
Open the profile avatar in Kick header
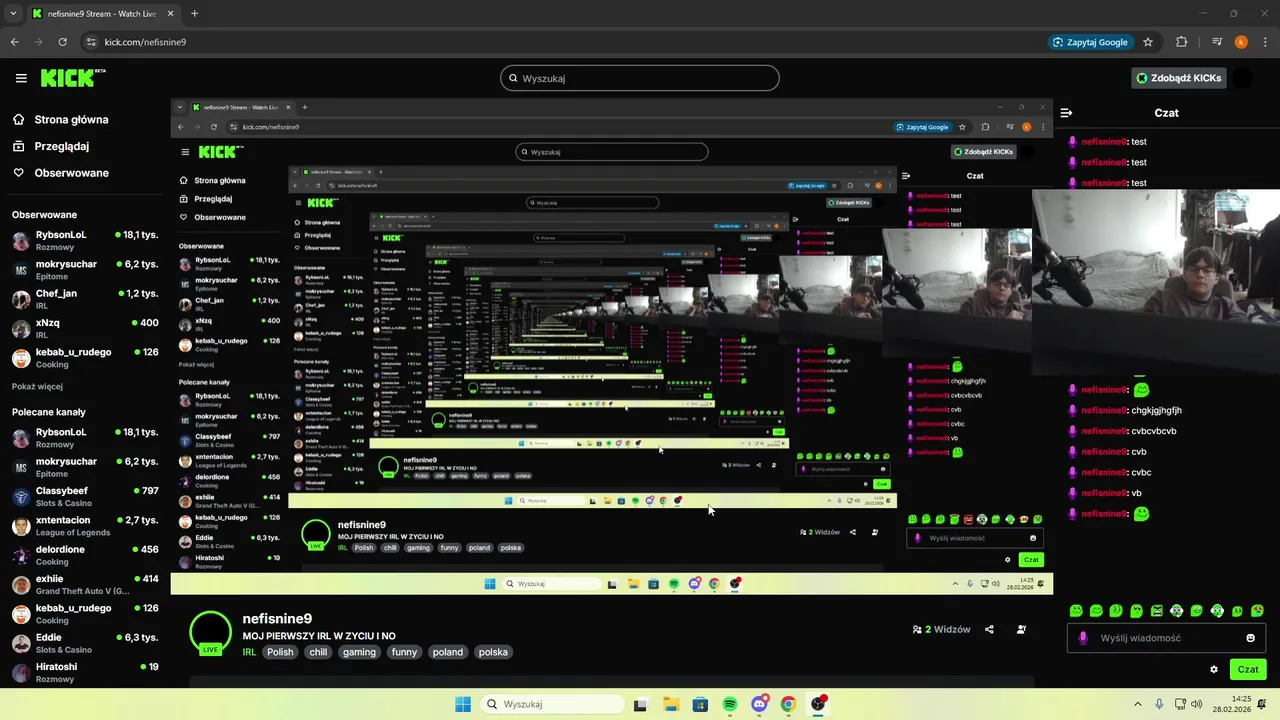click(1242, 78)
